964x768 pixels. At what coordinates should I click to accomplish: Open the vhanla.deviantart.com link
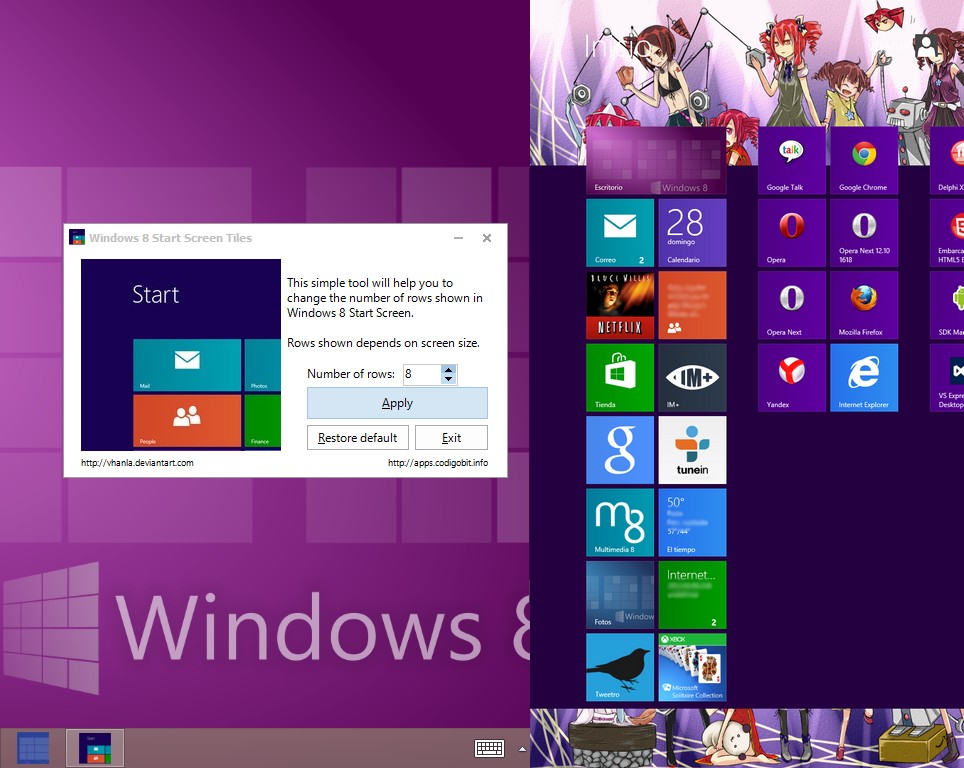point(137,462)
